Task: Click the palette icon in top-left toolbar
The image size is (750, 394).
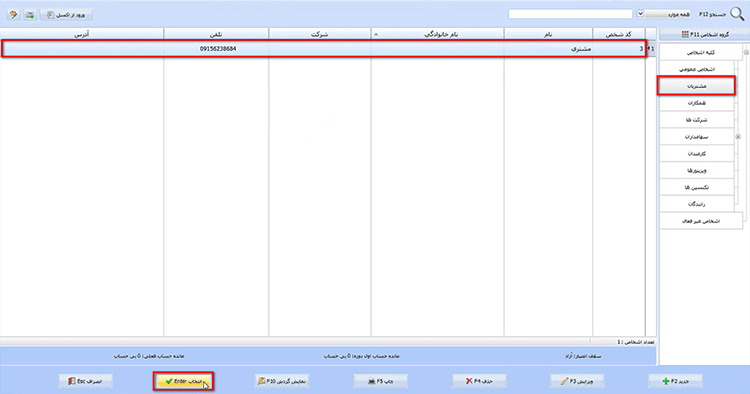Action: tap(13, 15)
